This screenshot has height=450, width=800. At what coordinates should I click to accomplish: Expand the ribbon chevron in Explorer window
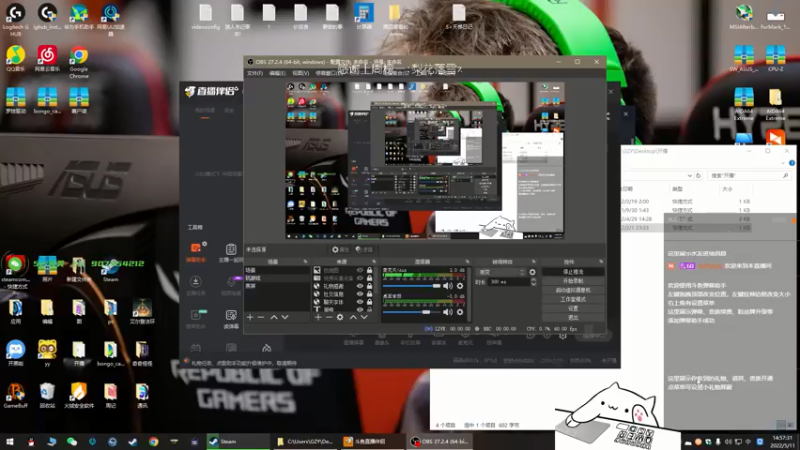pyautogui.click(x=783, y=163)
